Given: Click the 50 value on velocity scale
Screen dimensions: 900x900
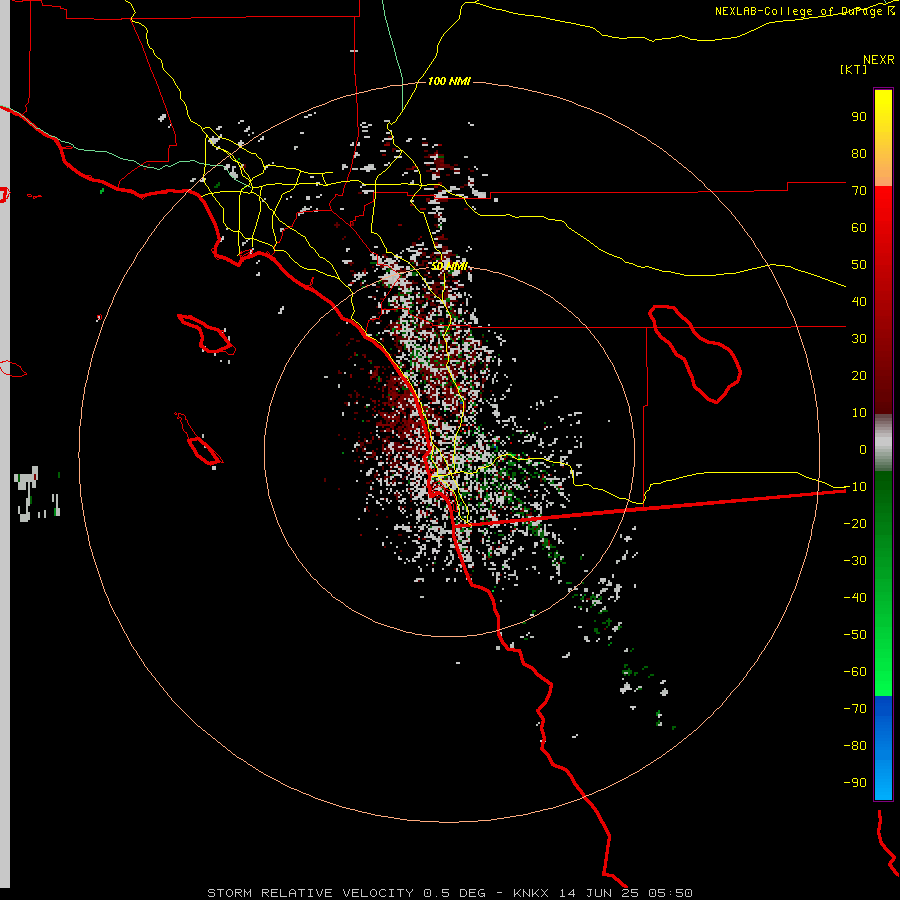Looking at the screenshot, I should (859, 265).
